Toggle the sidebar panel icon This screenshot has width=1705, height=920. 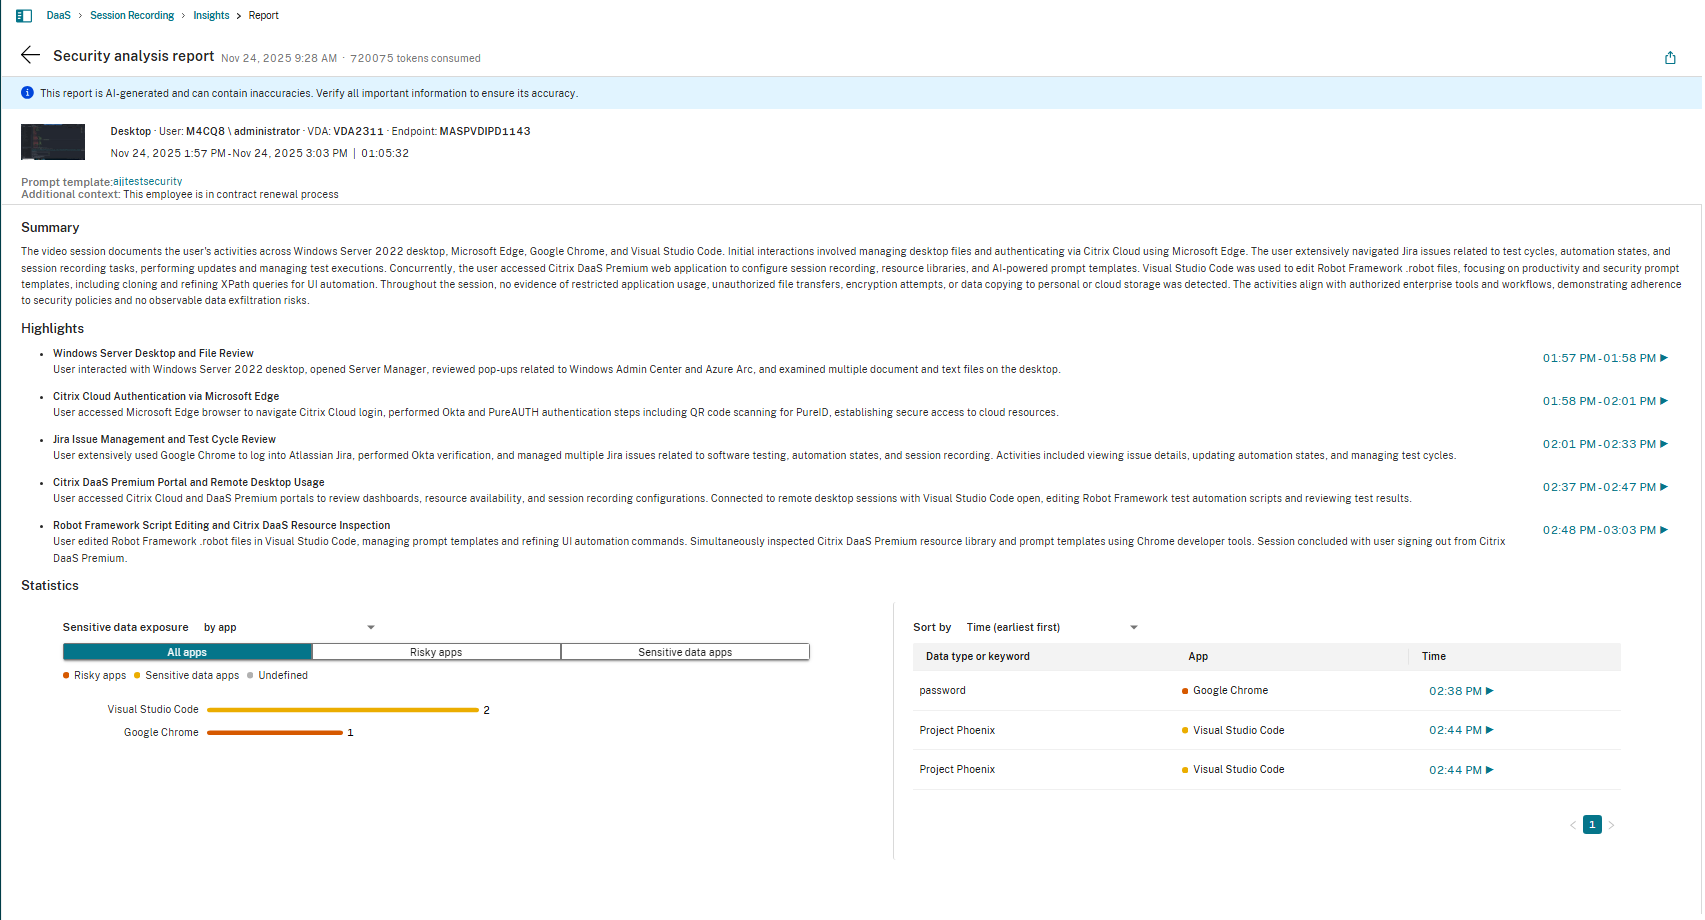pos(24,16)
